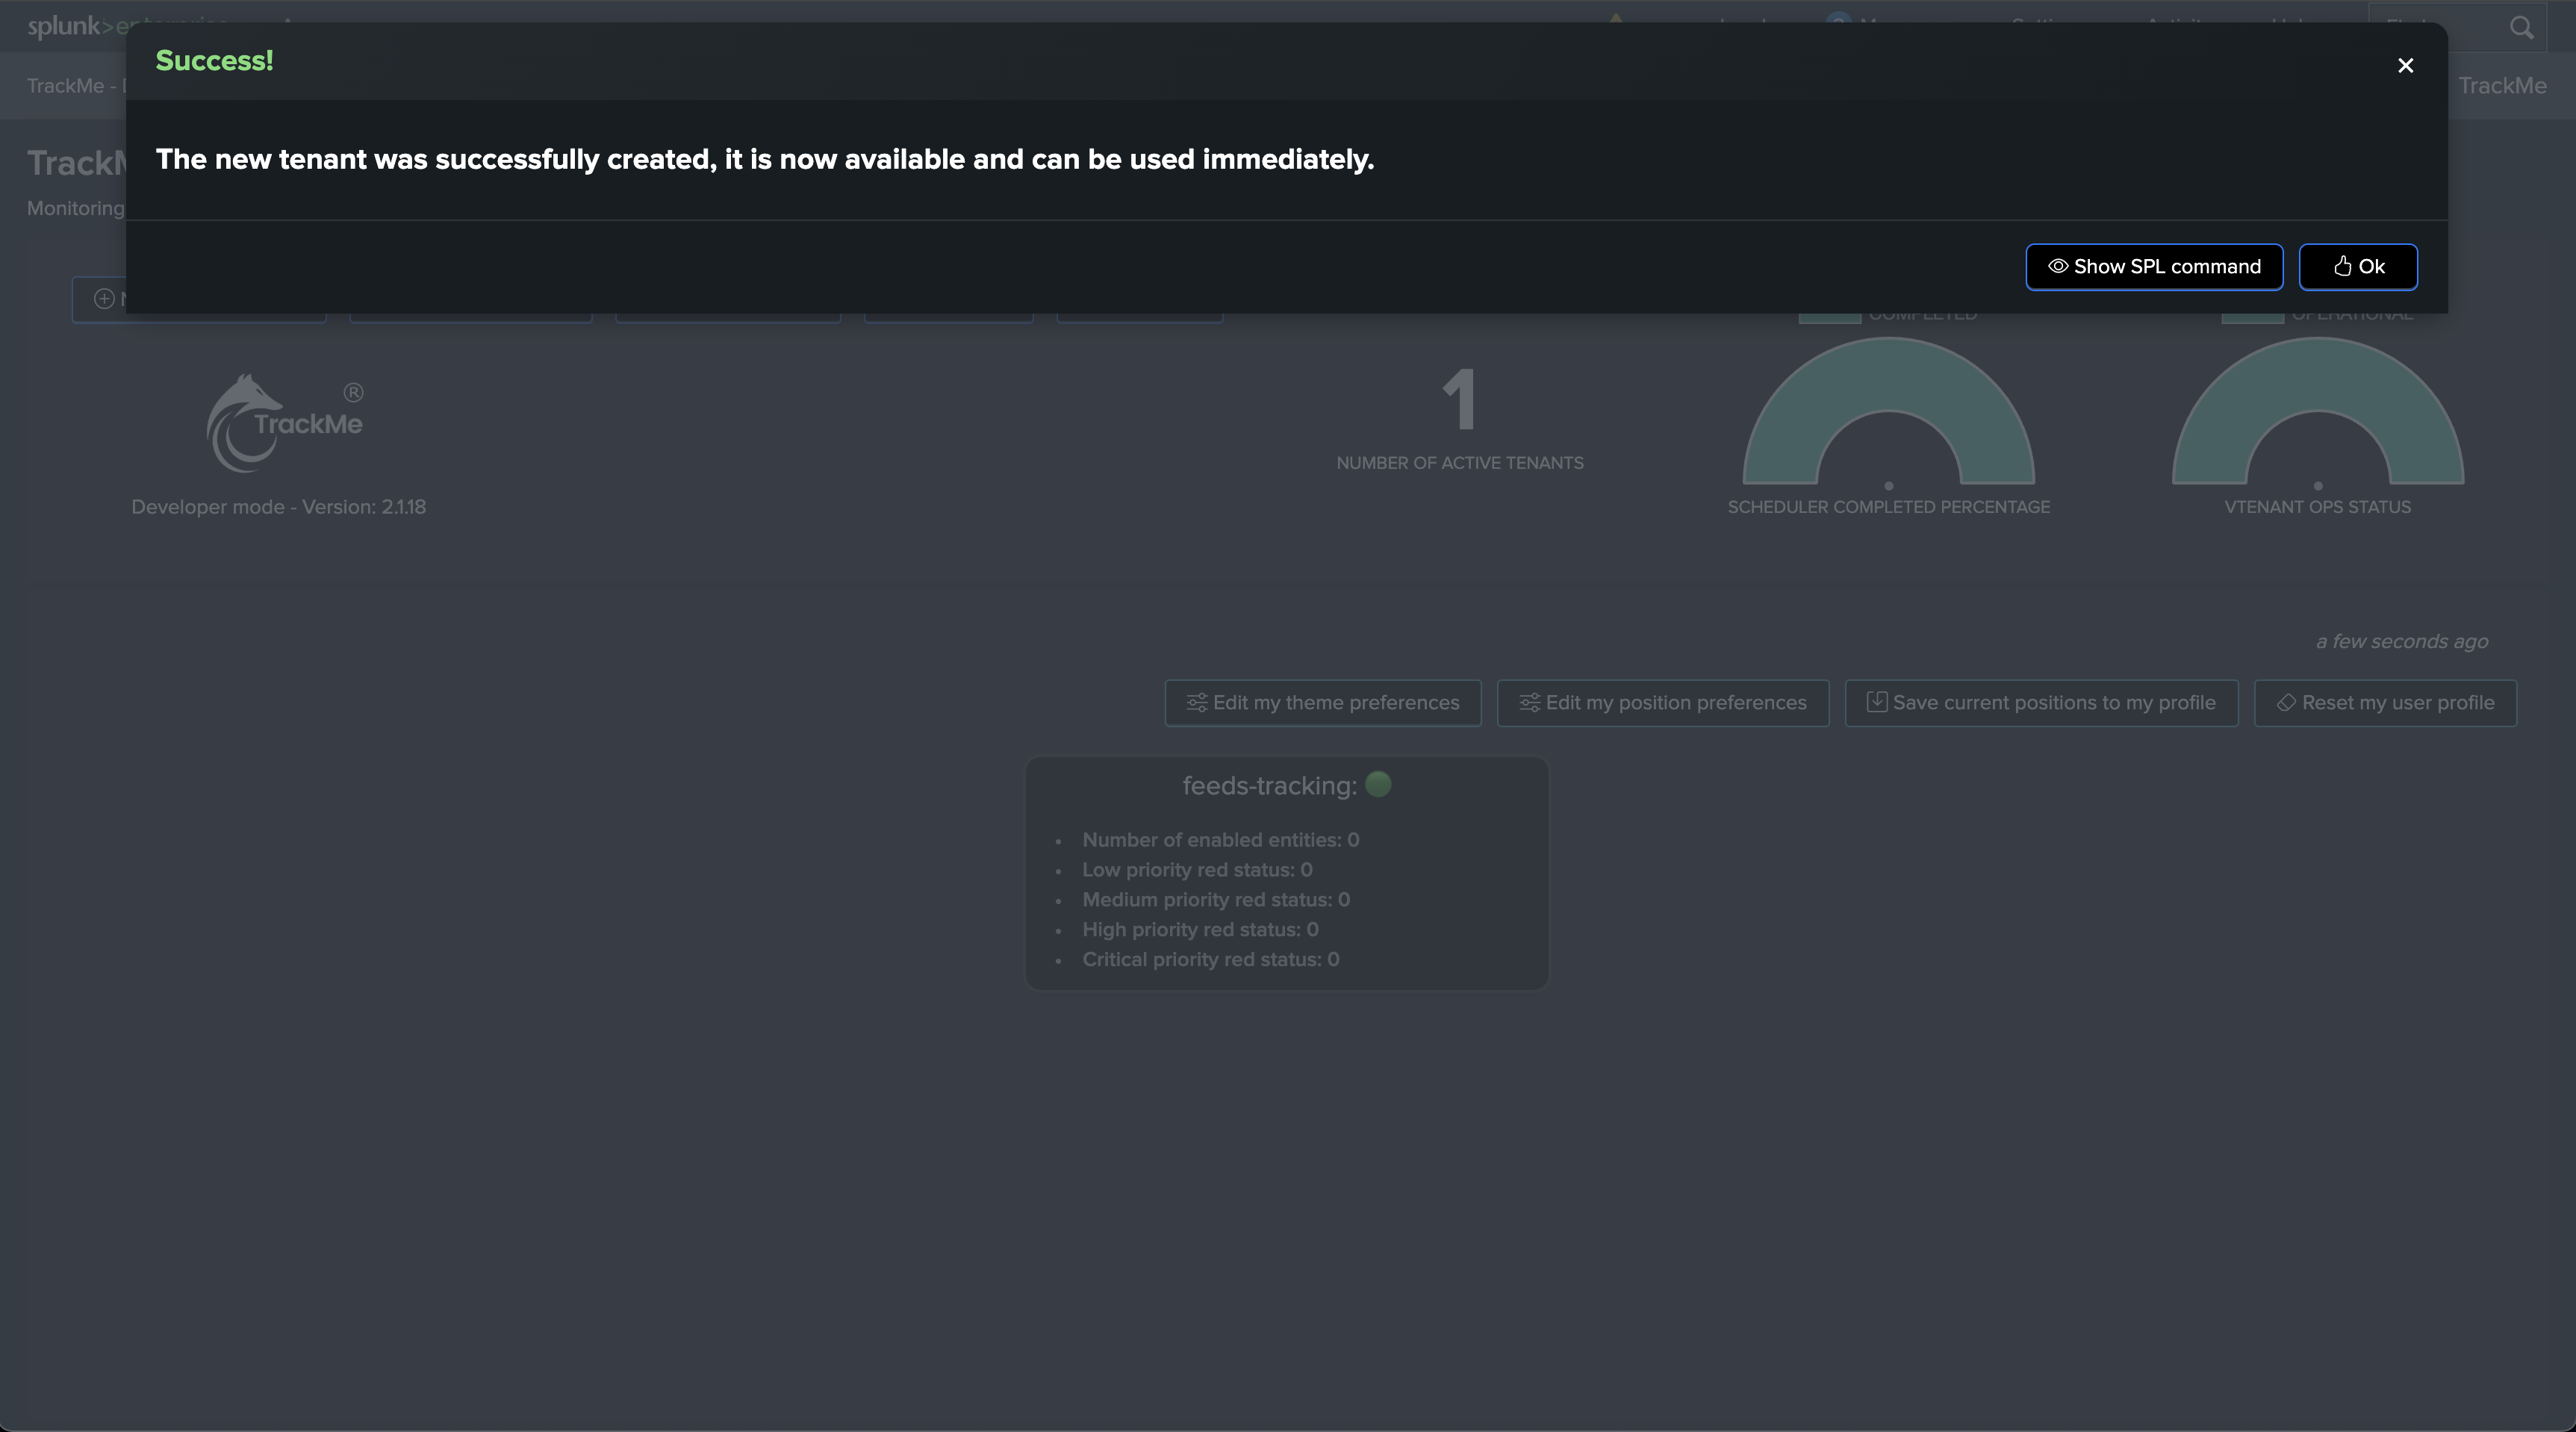Click the tenant successfully created message
The height and width of the screenshot is (1432, 2576).
(x=765, y=160)
